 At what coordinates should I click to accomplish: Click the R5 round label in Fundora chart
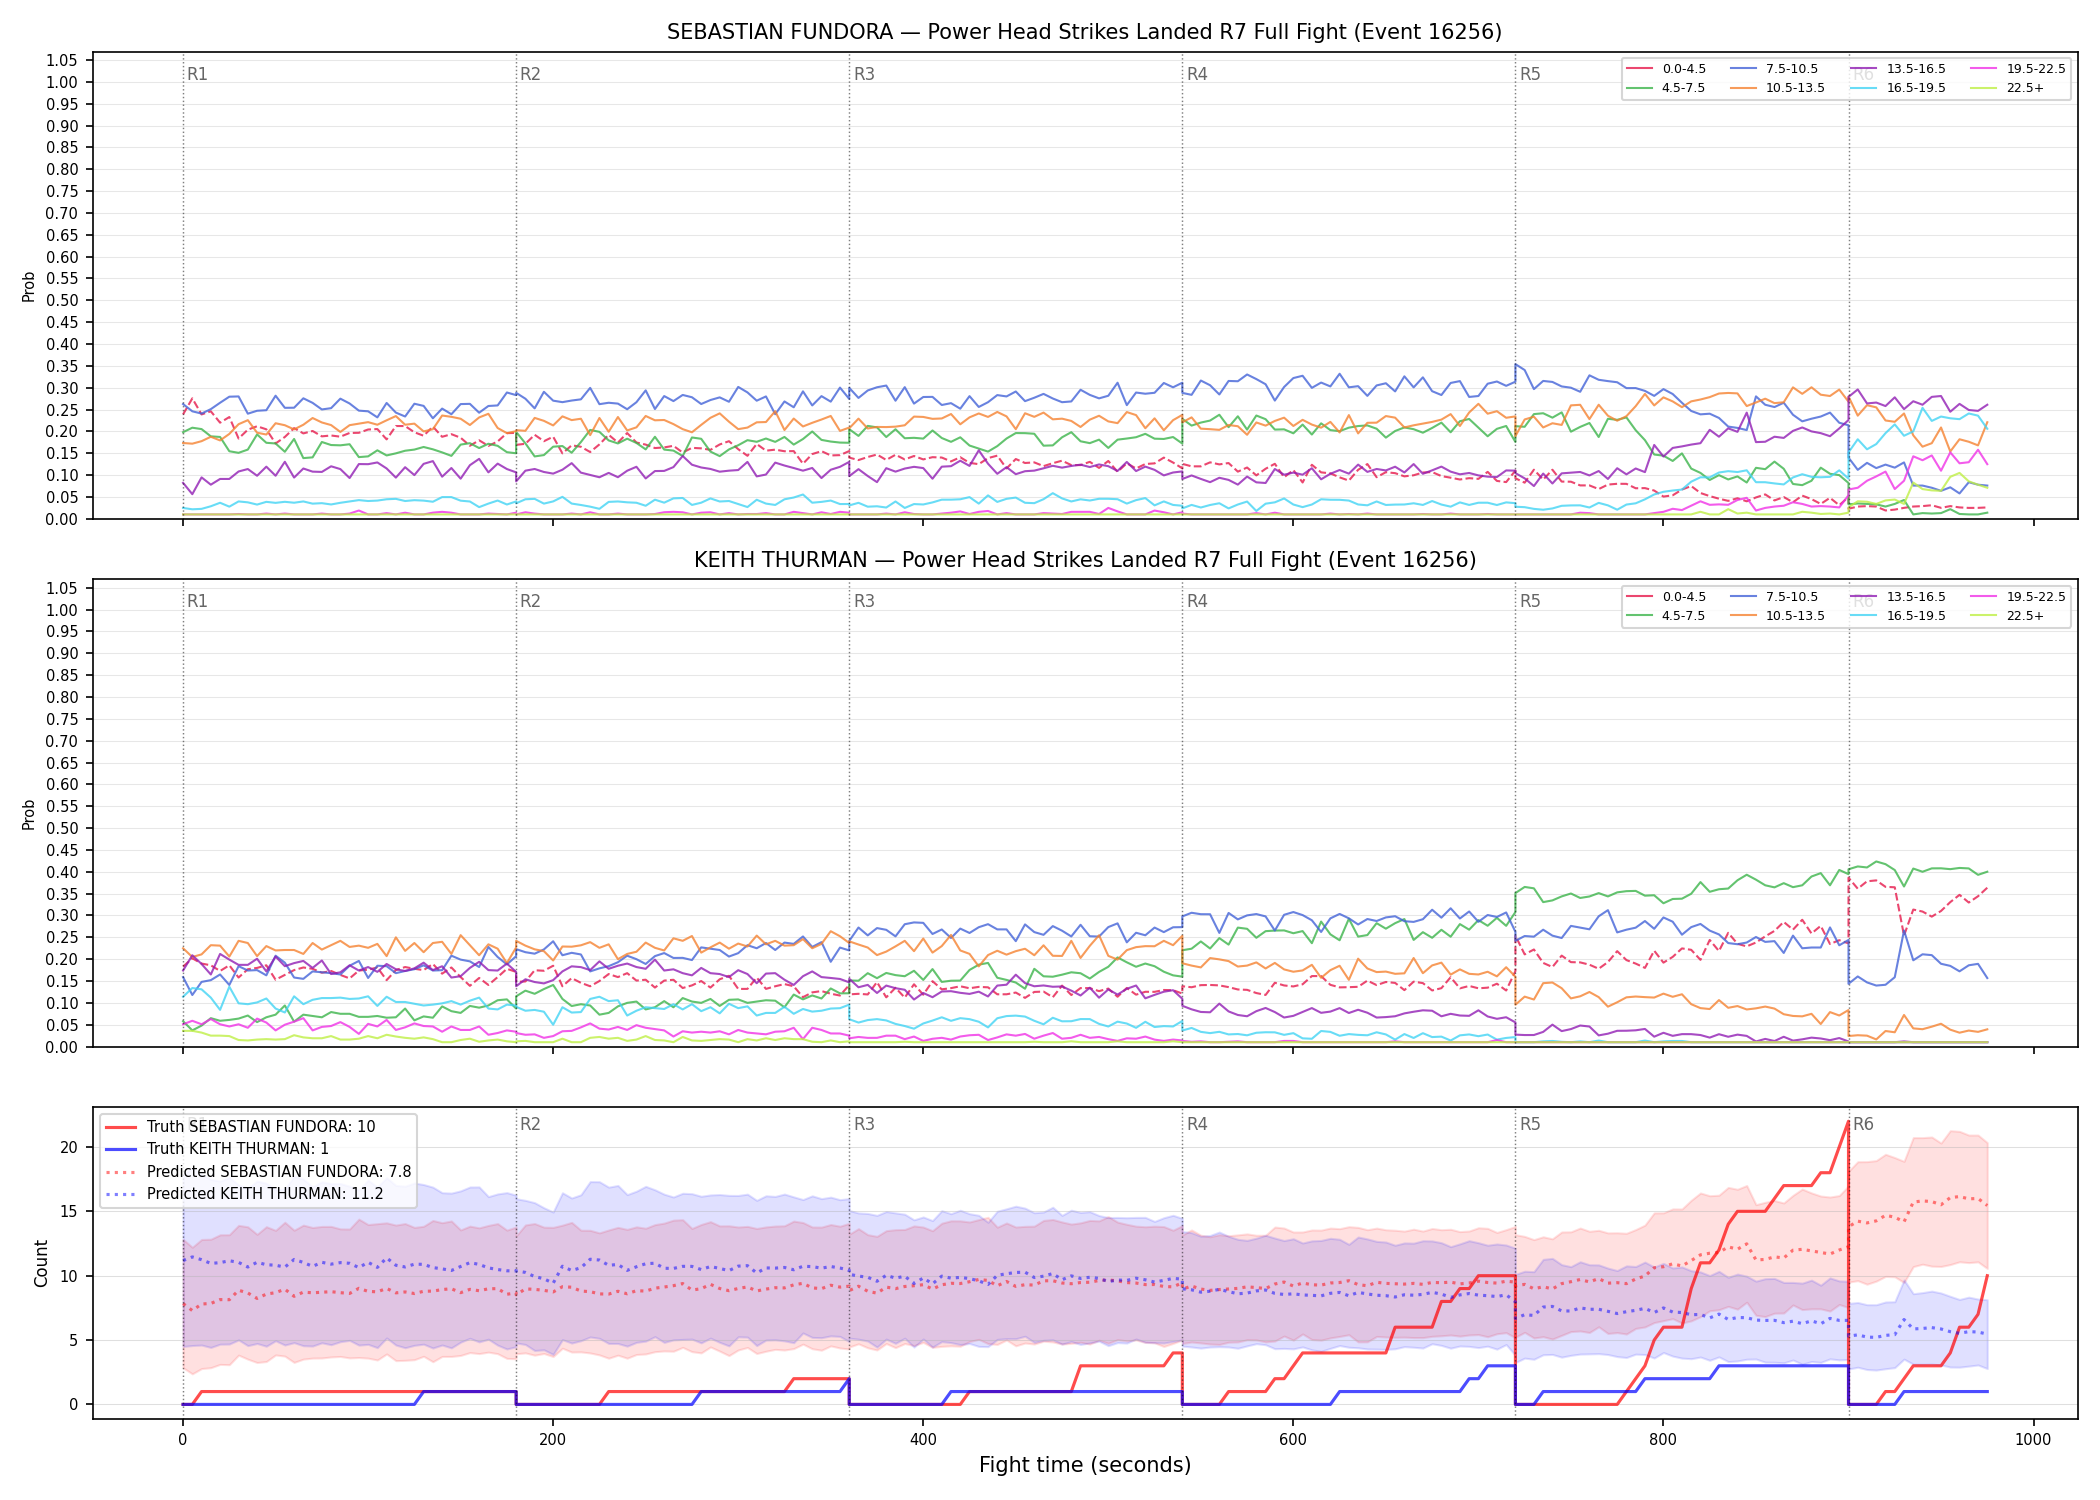pos(1530,74)
